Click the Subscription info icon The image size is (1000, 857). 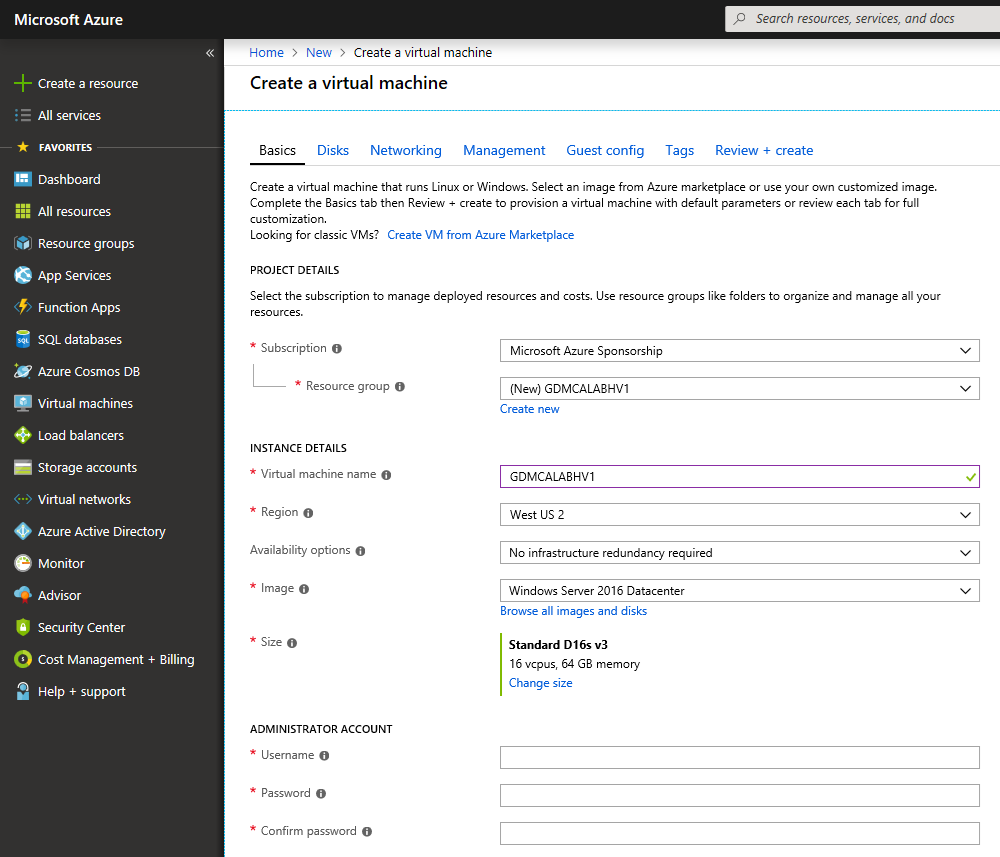[337, 349]
